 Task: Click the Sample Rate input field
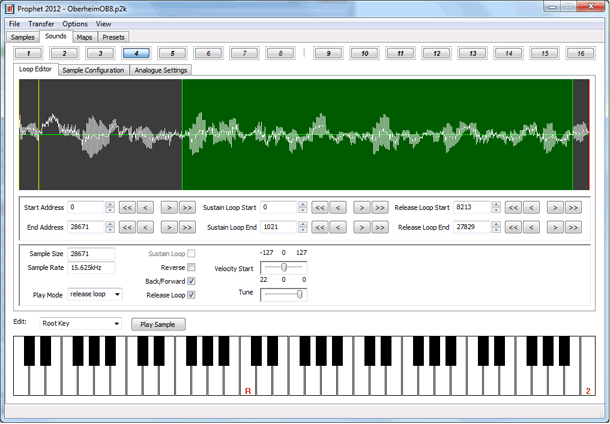90,268
